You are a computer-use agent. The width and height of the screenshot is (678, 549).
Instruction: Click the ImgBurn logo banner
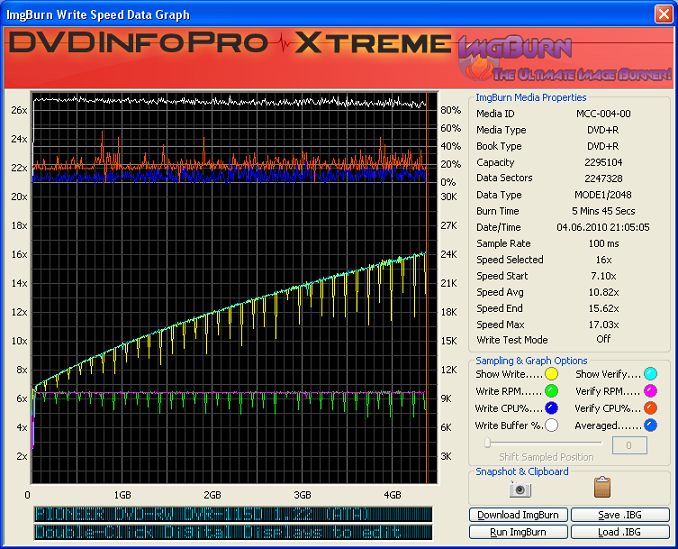(x=564, y=58)
